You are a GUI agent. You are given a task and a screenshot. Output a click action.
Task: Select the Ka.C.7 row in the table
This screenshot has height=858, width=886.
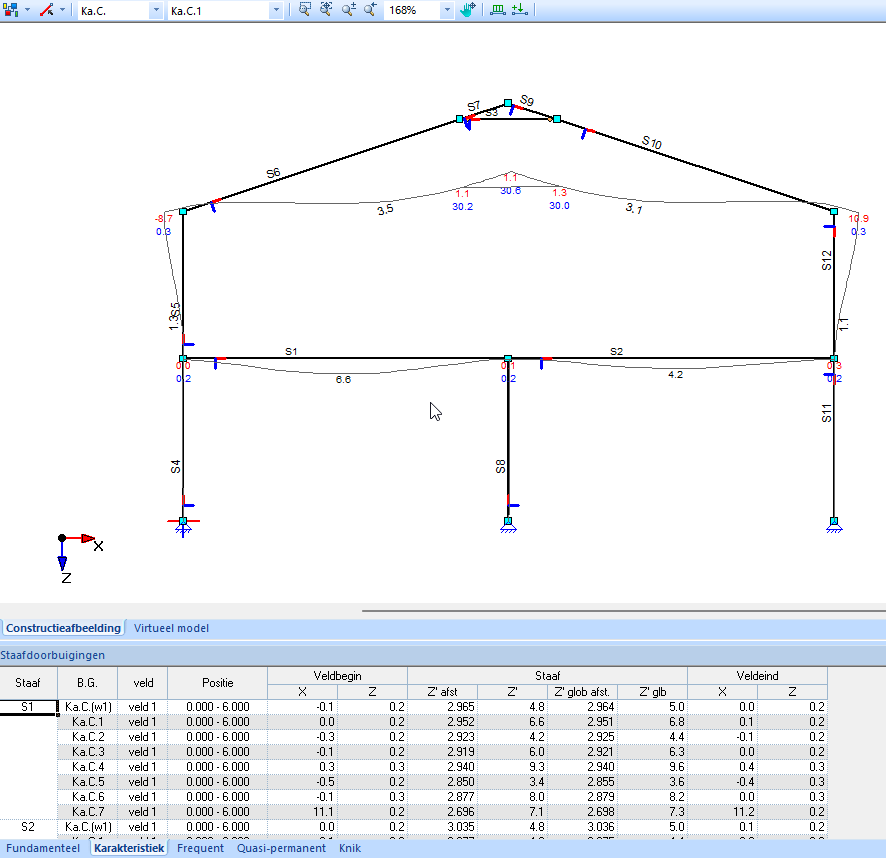pos(442,812)
